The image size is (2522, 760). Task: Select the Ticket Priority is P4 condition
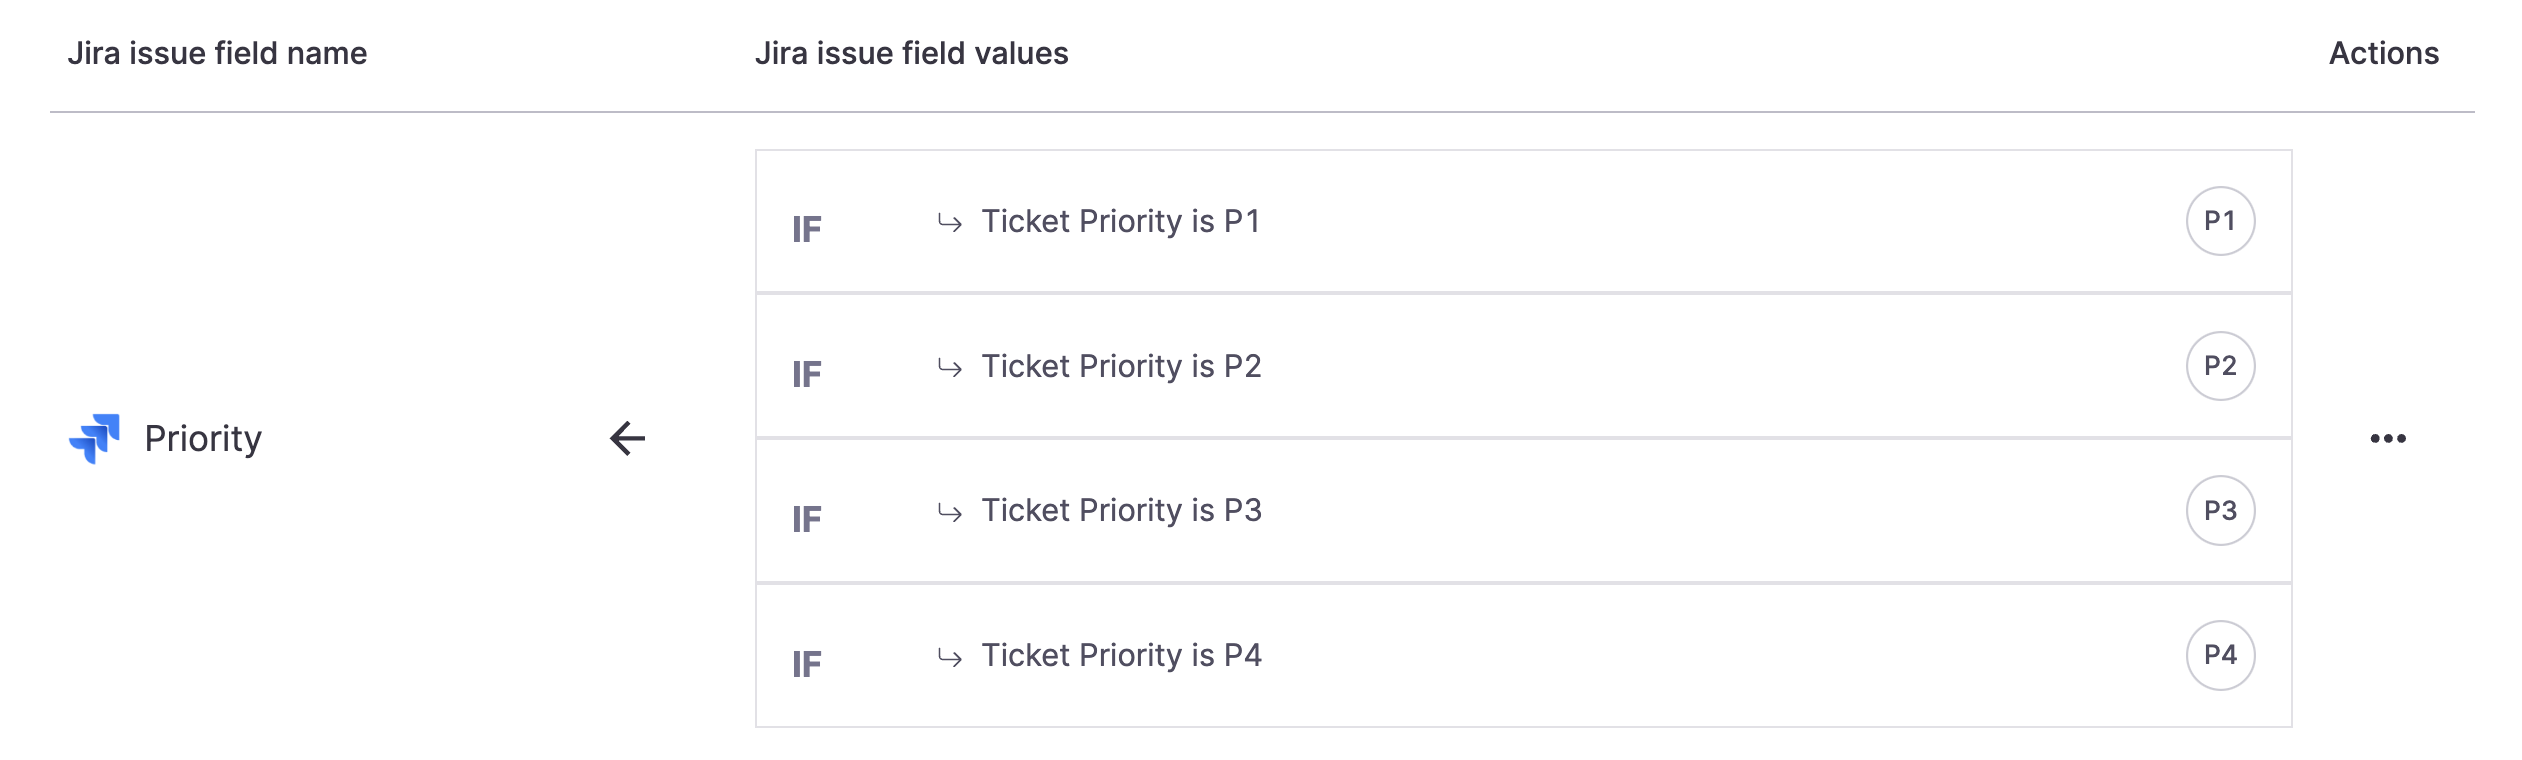pyautogui.click(x=1121, y=655)
